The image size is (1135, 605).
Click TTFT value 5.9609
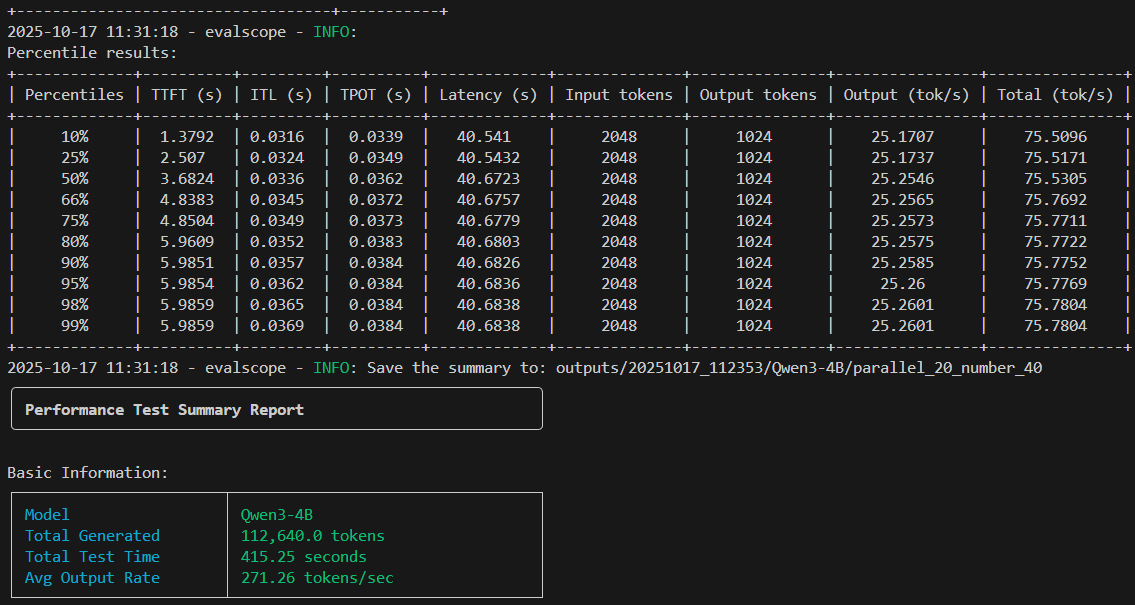187,242
